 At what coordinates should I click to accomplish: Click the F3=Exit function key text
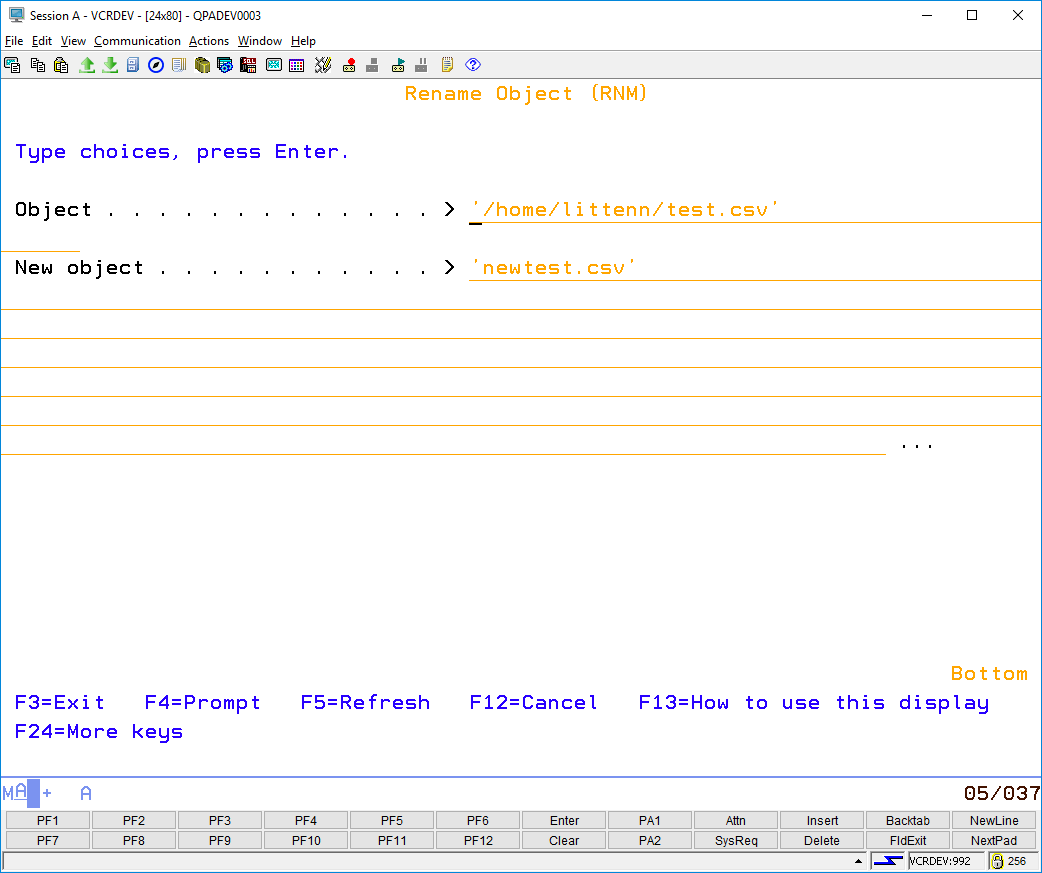pyautogui.click(x=60, y=703)
